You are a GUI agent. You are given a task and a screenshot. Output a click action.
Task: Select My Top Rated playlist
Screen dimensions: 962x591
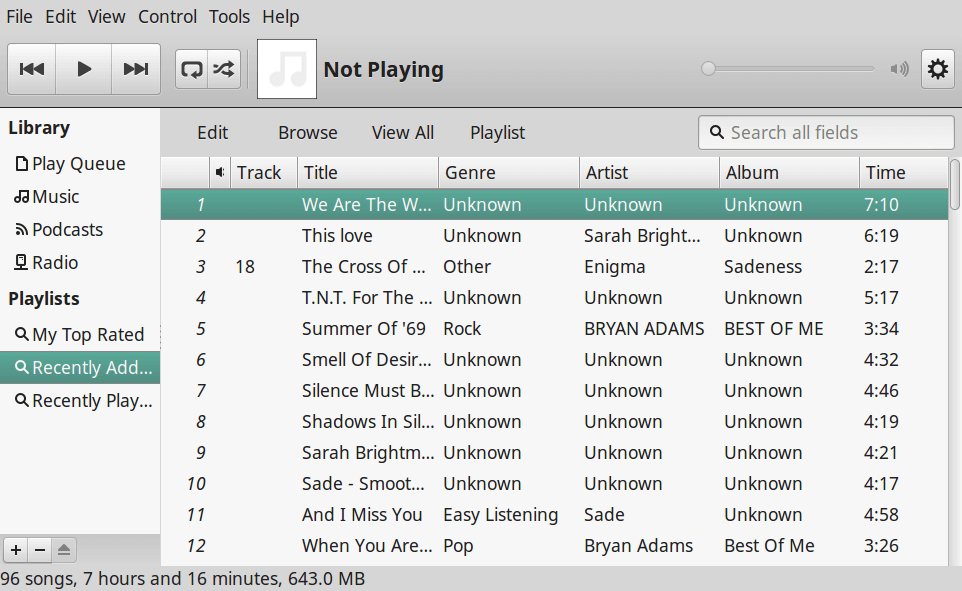tap(80, 334)
